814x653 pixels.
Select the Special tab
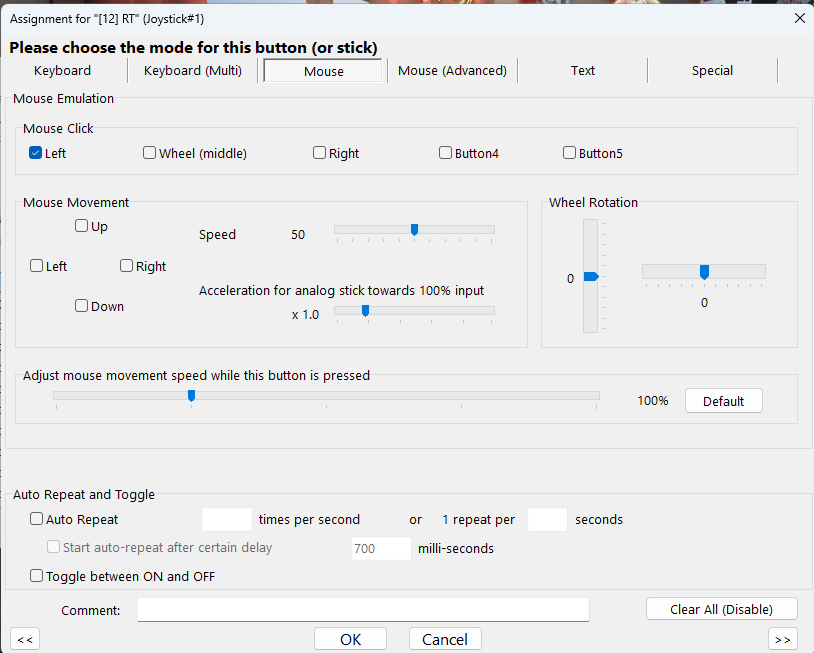712,71
